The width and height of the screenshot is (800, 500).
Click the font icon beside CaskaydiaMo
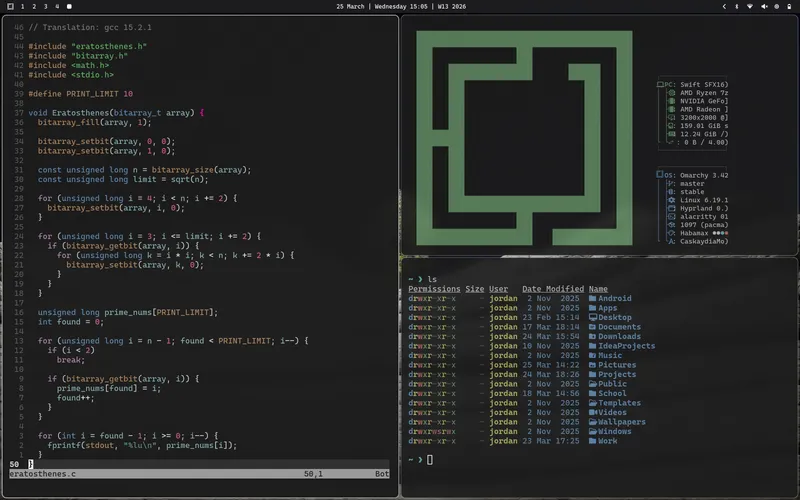pyautogui.click(x=672, y=241)
